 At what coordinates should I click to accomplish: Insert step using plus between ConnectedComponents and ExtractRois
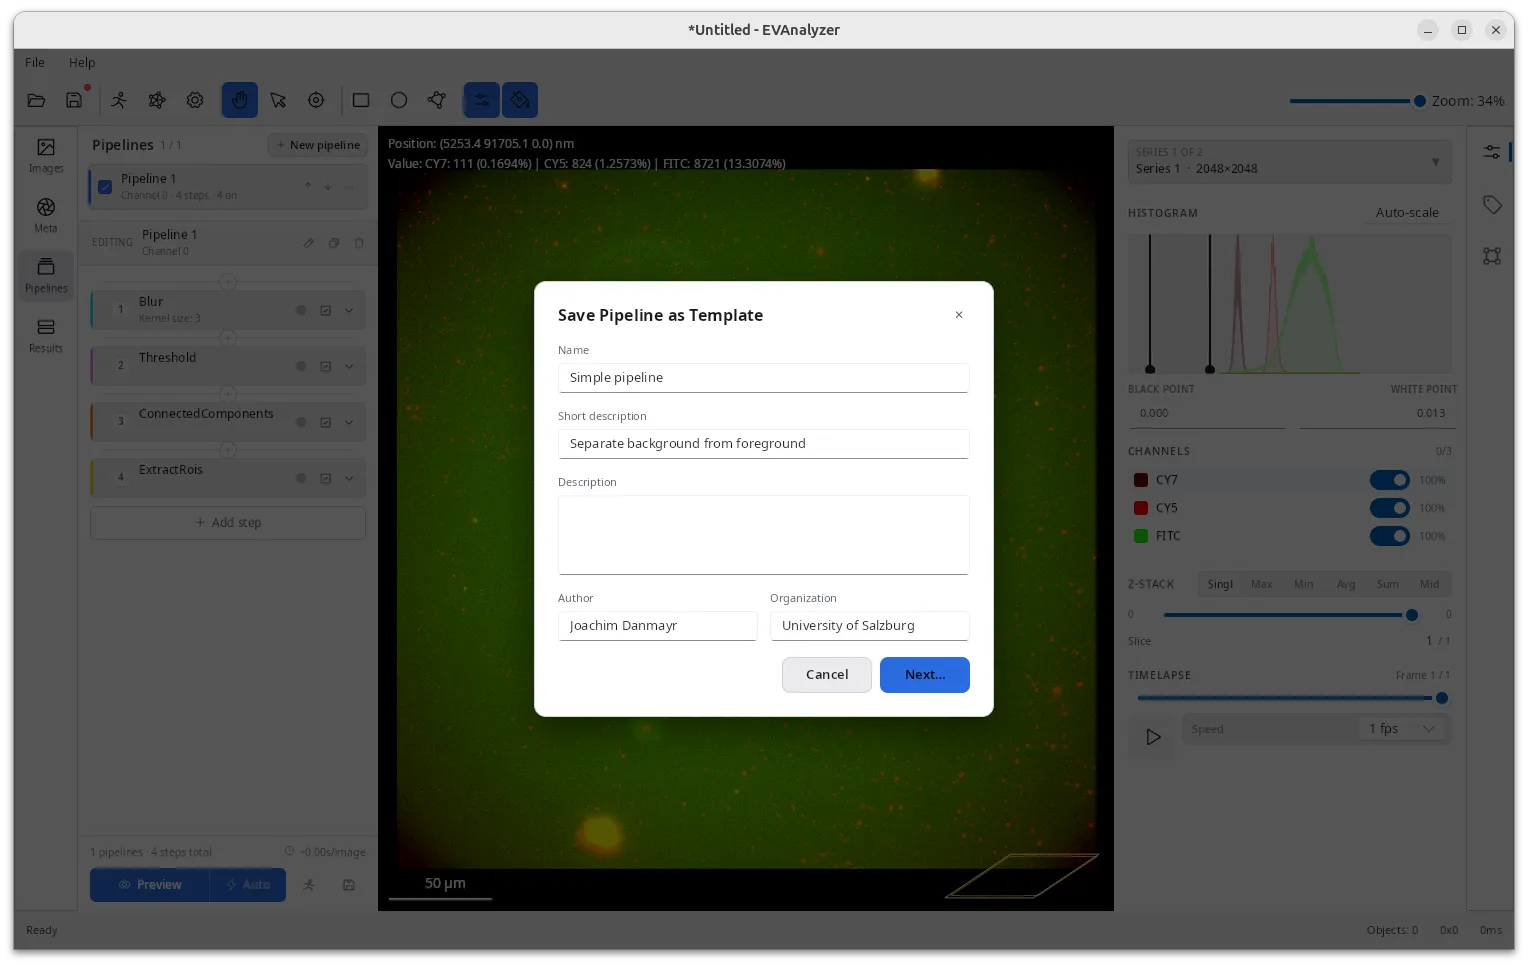228,450
